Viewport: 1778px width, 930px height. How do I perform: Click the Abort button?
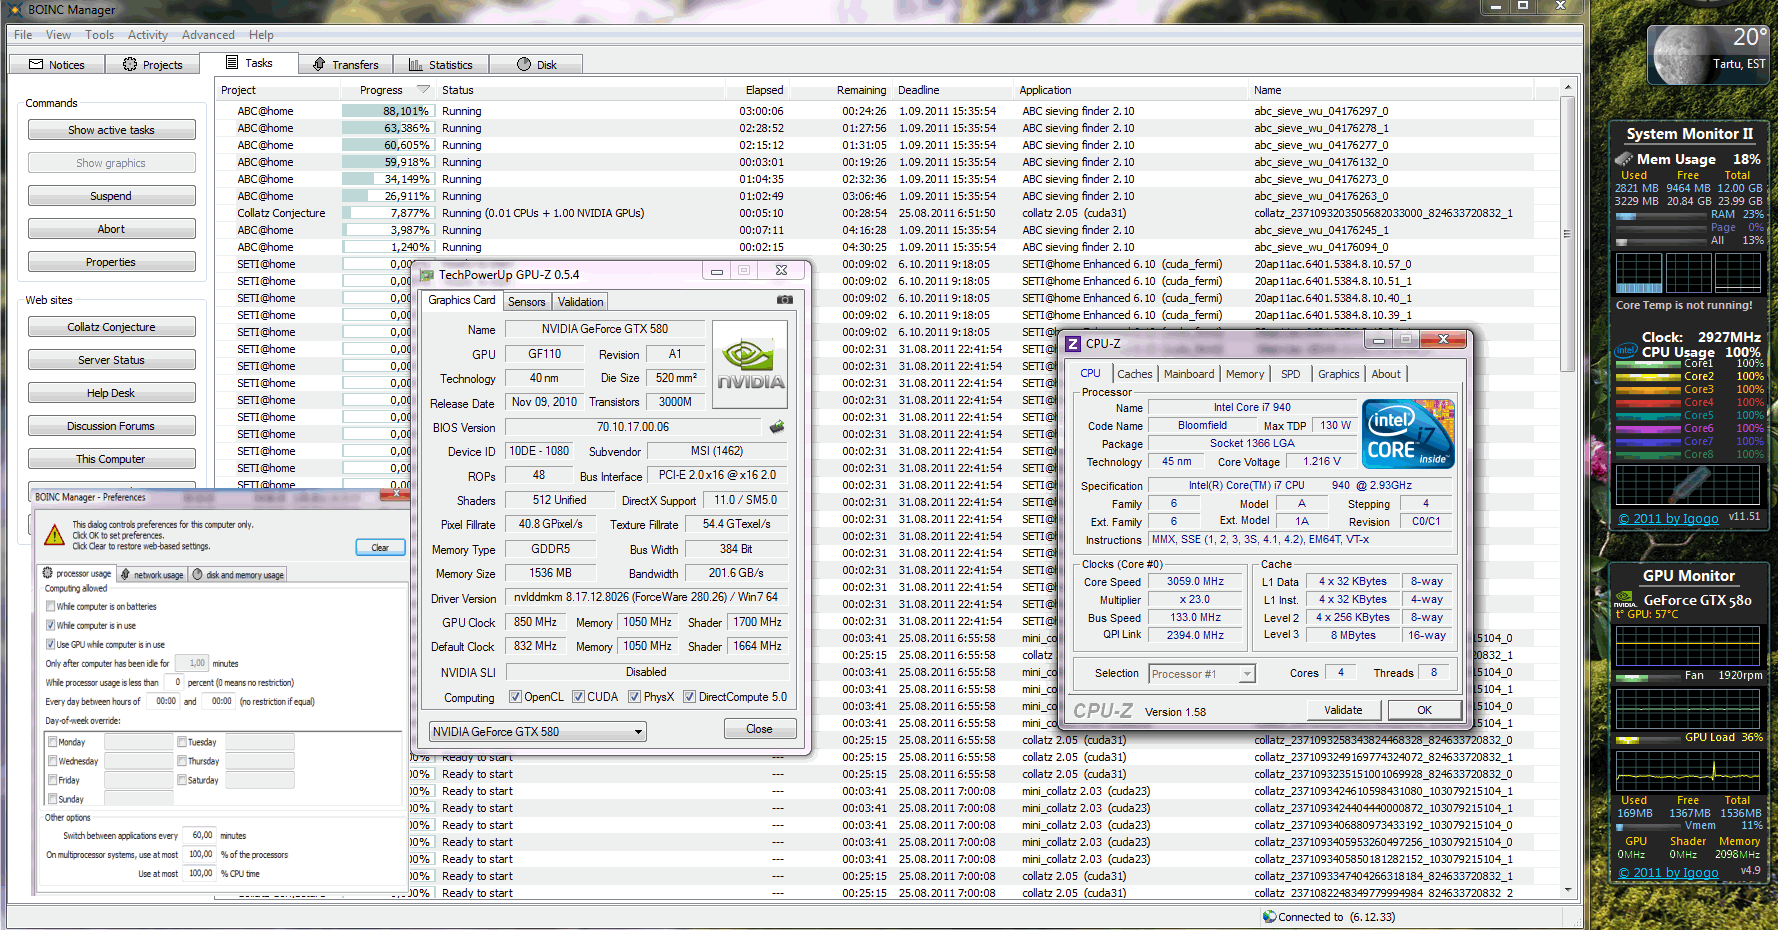coord(111,229)
